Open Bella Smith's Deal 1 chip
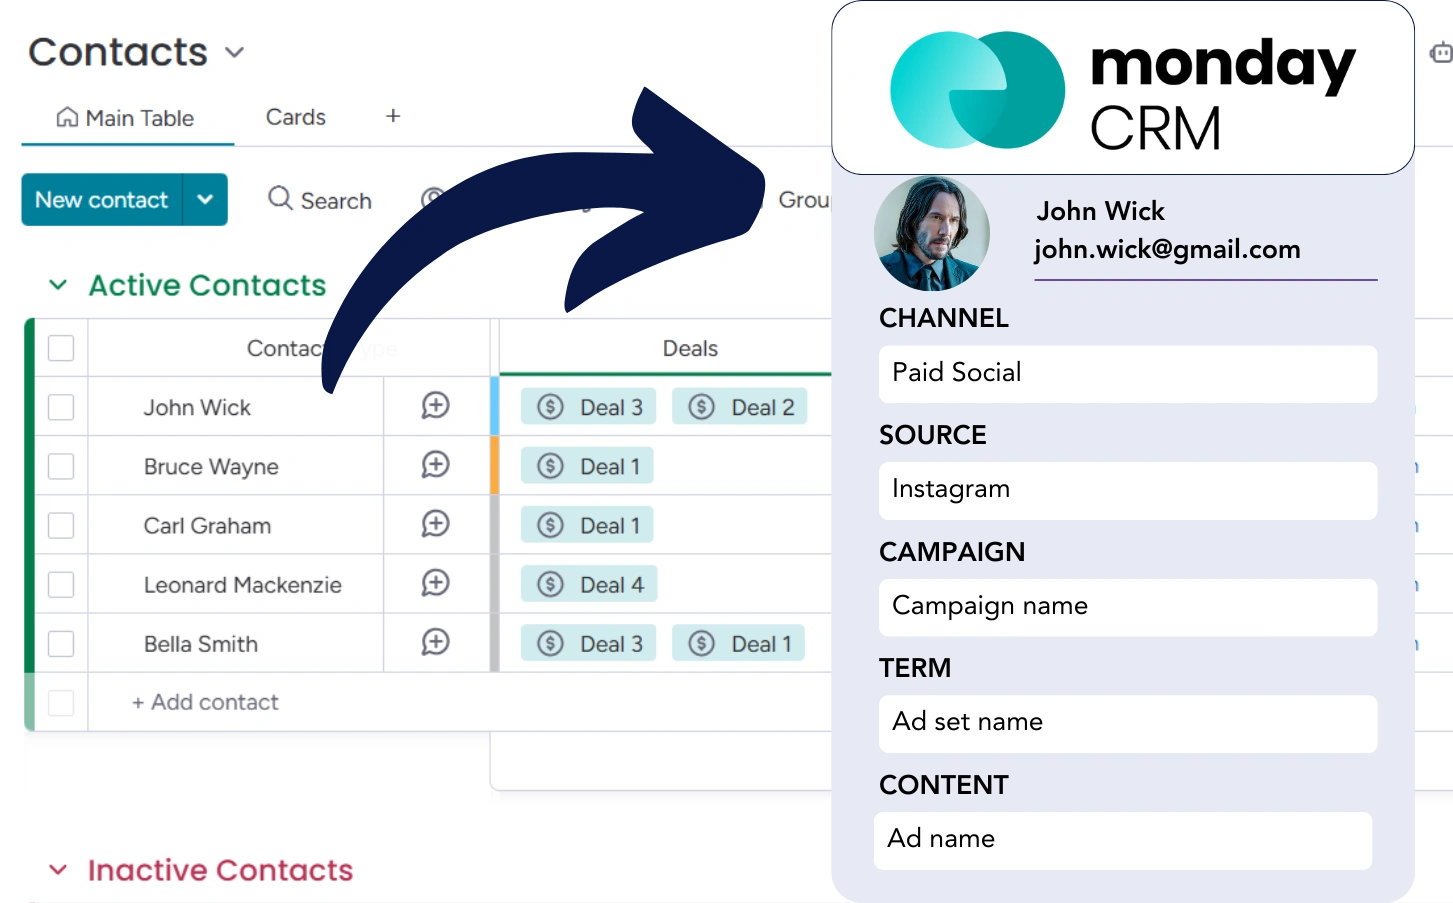Screen dimensions: 1453x903 tap(739, 643)
